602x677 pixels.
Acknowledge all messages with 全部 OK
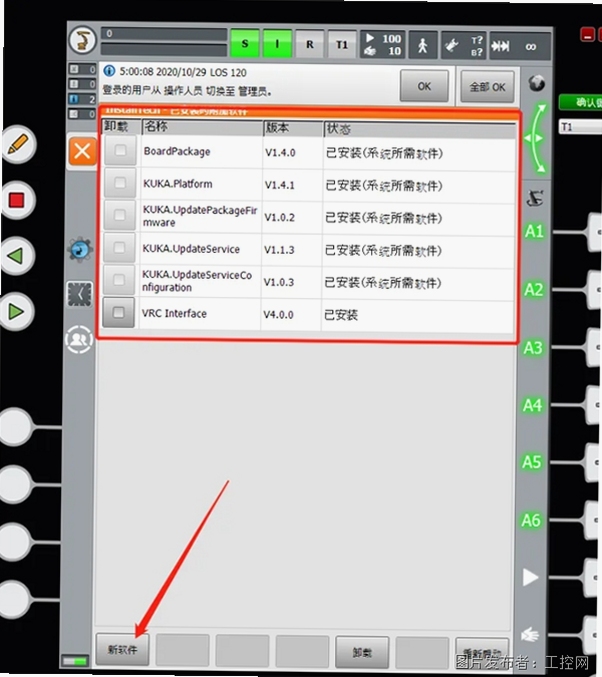(487, 87)
